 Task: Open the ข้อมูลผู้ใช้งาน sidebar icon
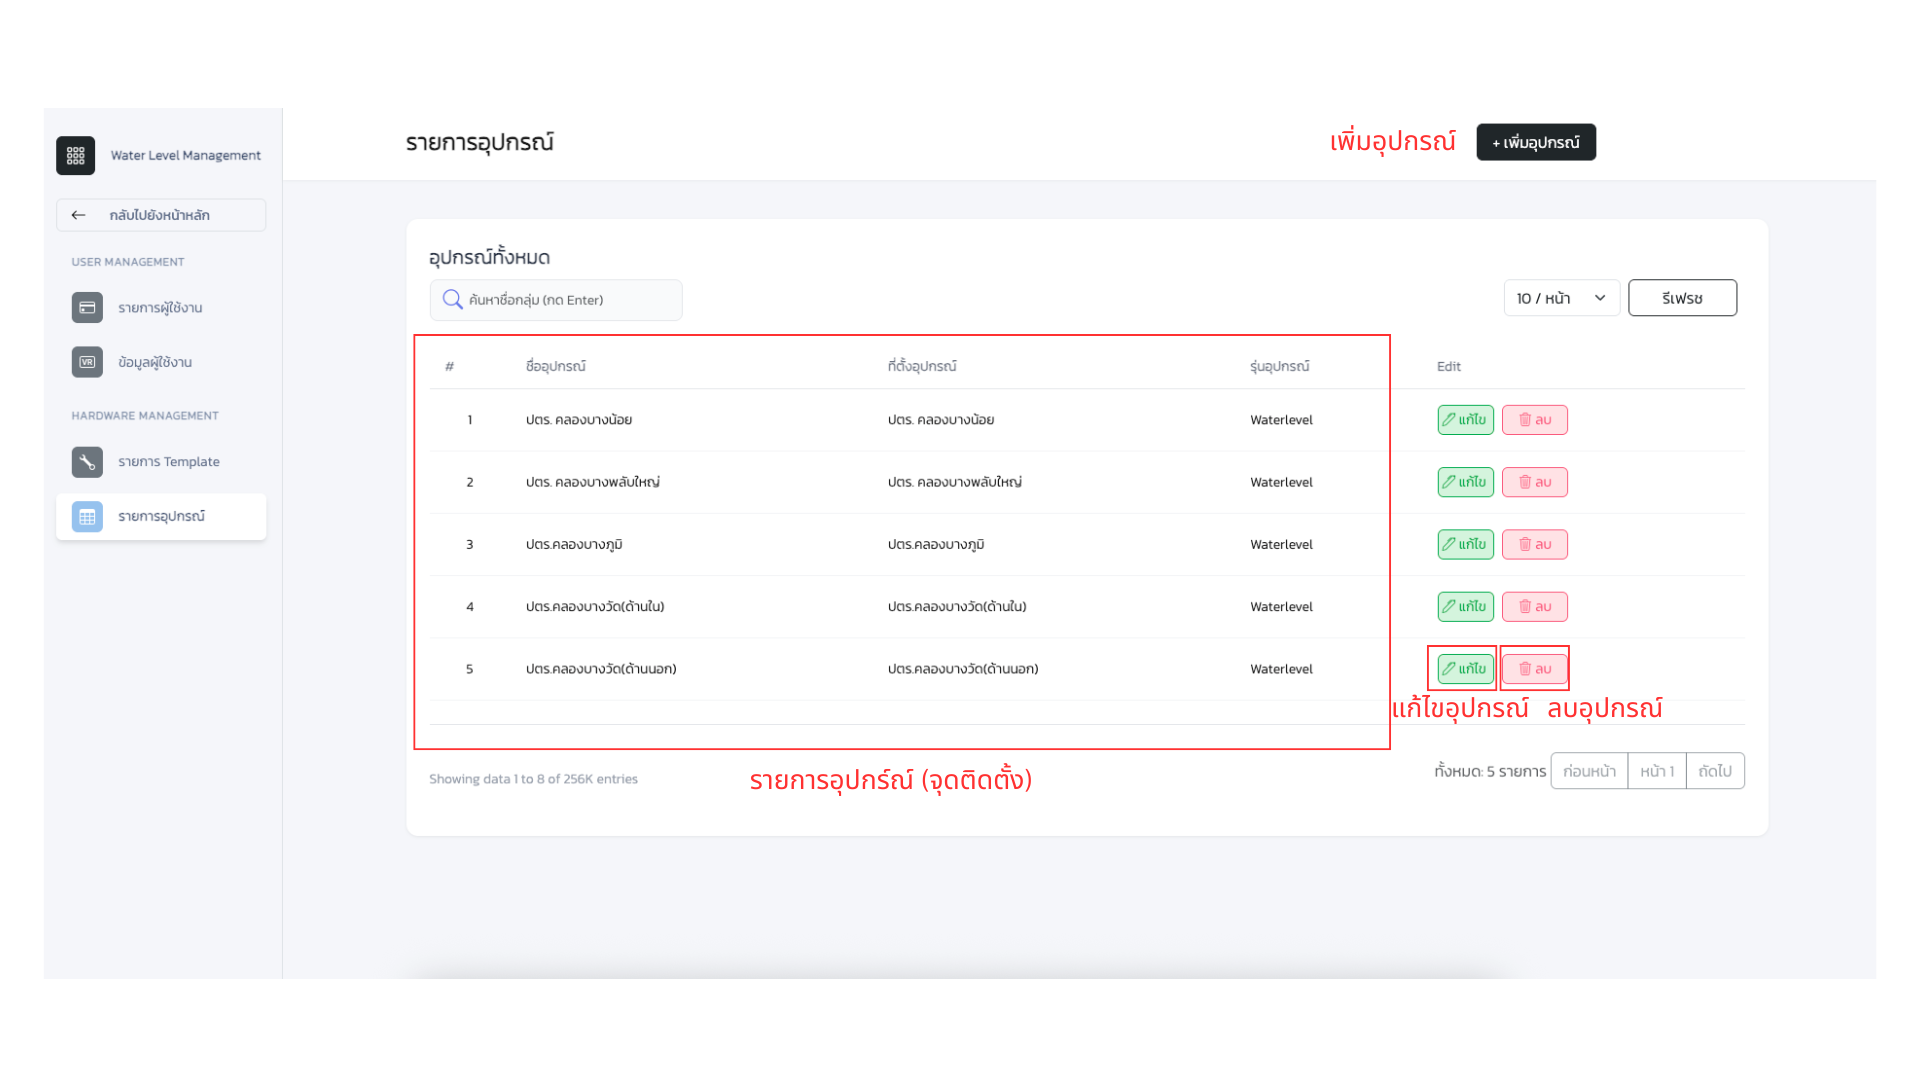[87, 362]
